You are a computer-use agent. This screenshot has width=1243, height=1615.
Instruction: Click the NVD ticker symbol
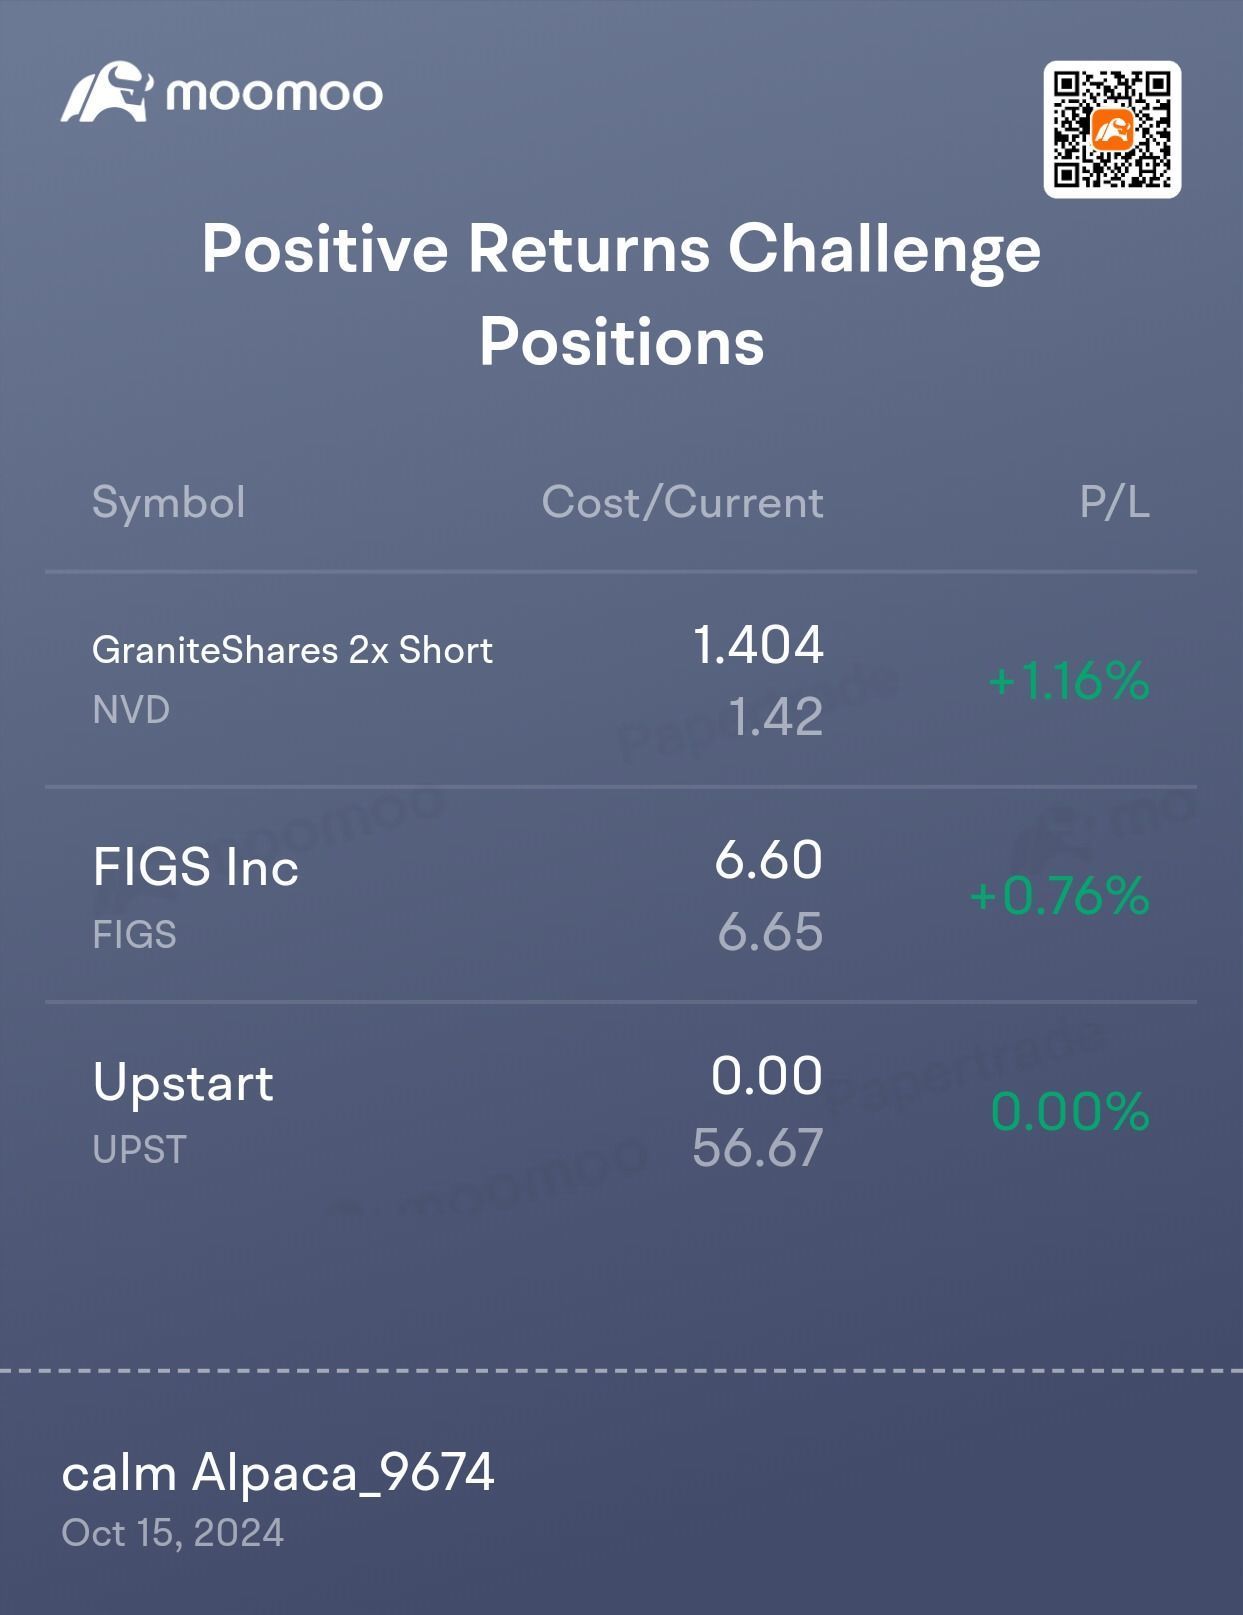[131, 710]
